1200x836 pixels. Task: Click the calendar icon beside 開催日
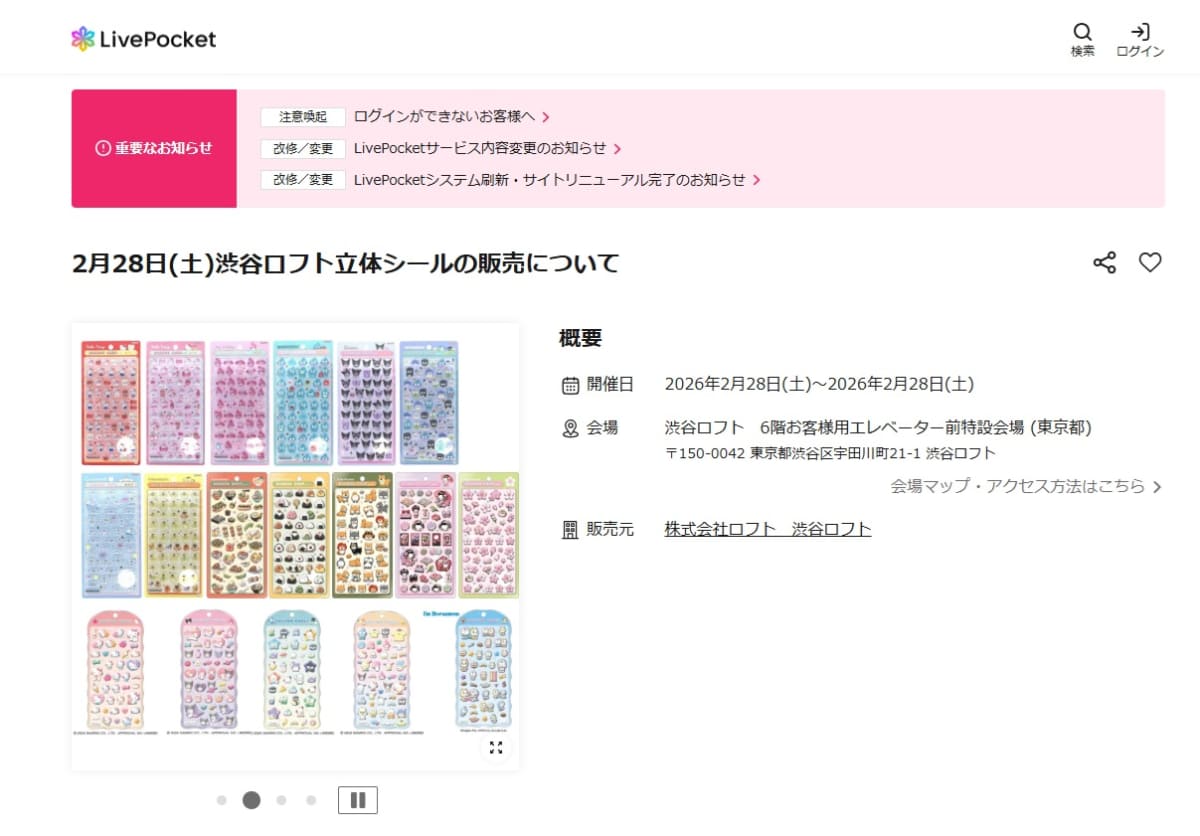tap(570, 384)
